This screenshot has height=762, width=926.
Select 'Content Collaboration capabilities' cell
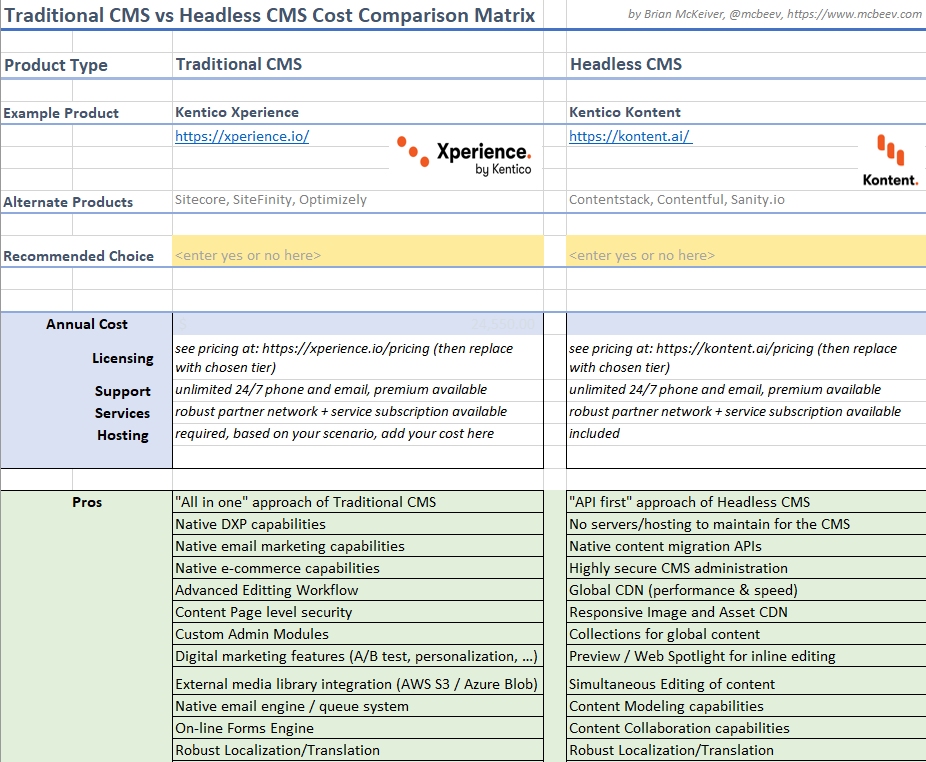click(746, 728)
